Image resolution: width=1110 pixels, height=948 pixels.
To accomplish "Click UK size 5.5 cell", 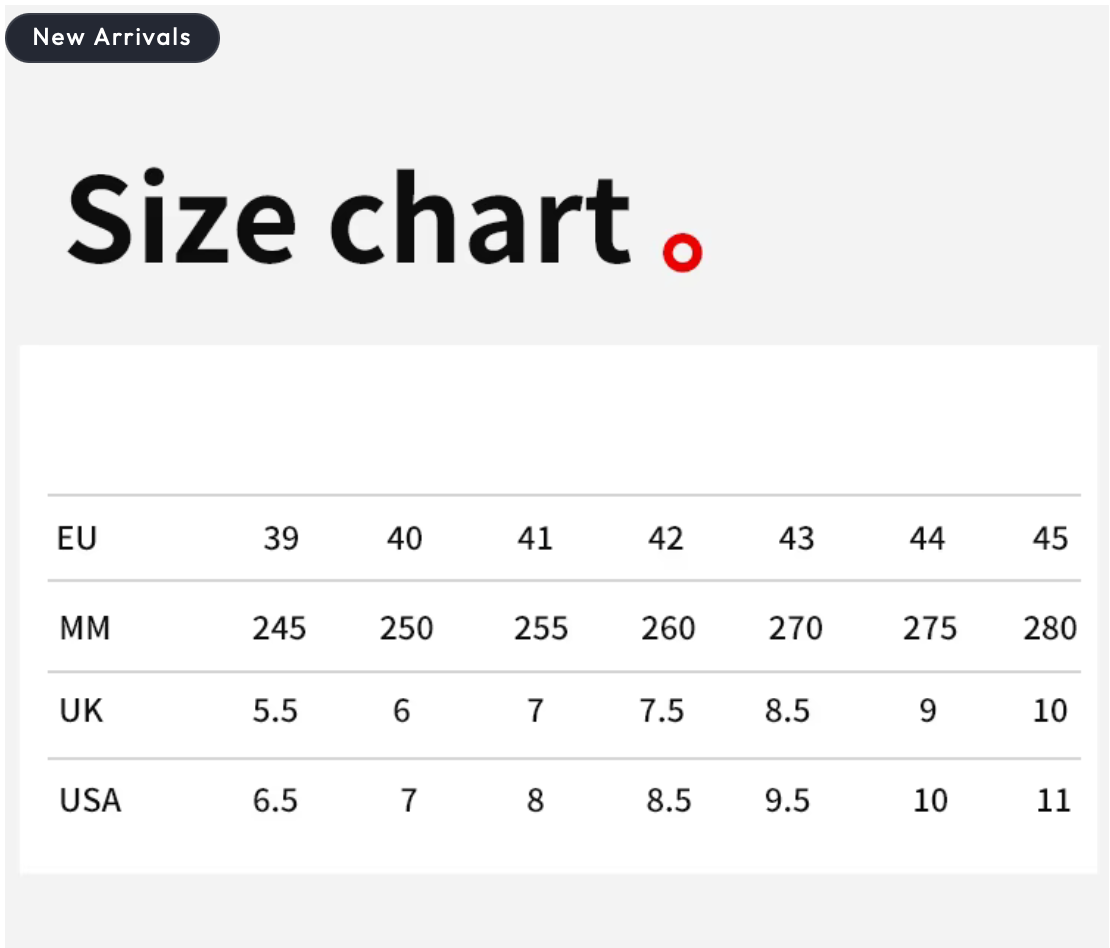I will (275, 711).
